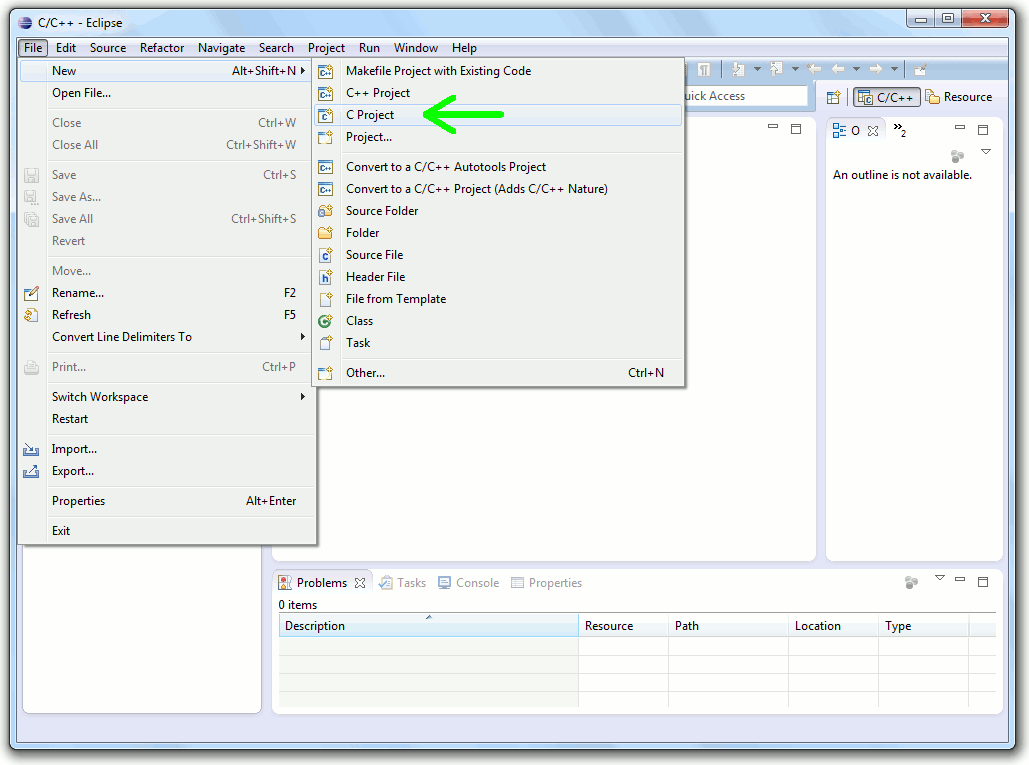Switch to the Resource perspective
The width and height of the screenshot is (1029, 765).
[x=959, y=97]
